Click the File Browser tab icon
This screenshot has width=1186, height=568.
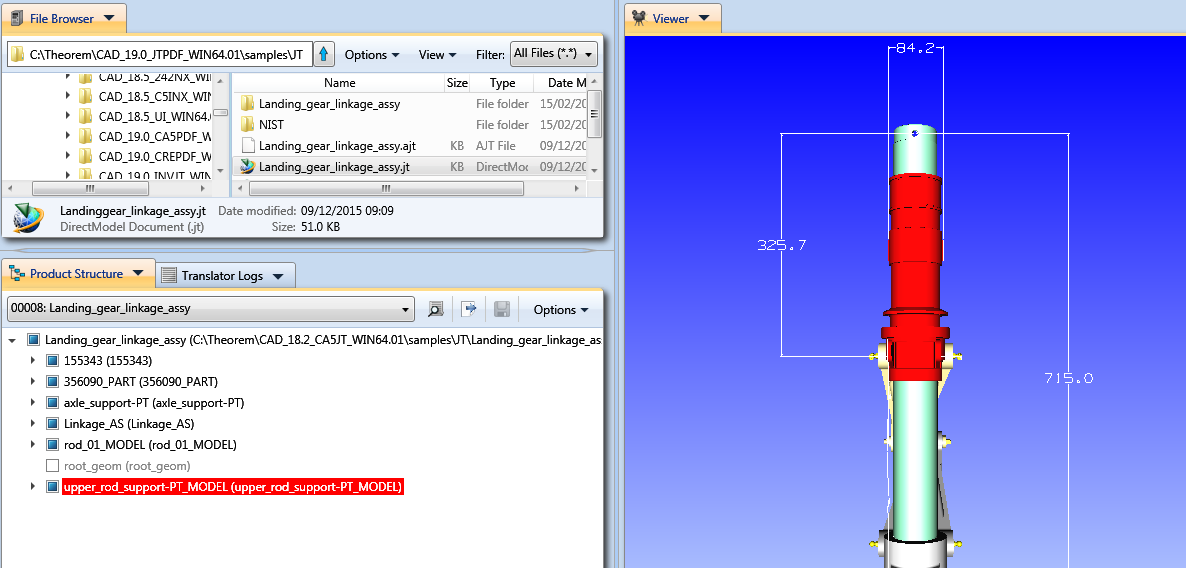17,17
